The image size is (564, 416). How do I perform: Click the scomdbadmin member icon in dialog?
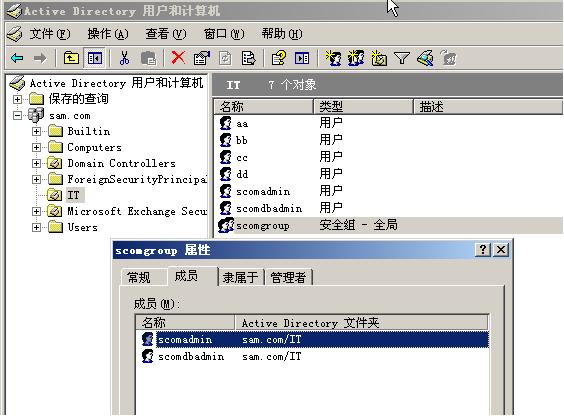pyautogui.click(x=147, y=356)
